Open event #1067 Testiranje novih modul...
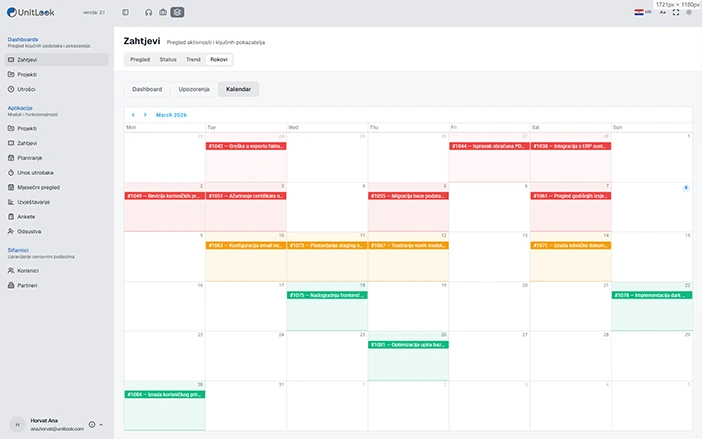702x439 pixels. [408, 245]
